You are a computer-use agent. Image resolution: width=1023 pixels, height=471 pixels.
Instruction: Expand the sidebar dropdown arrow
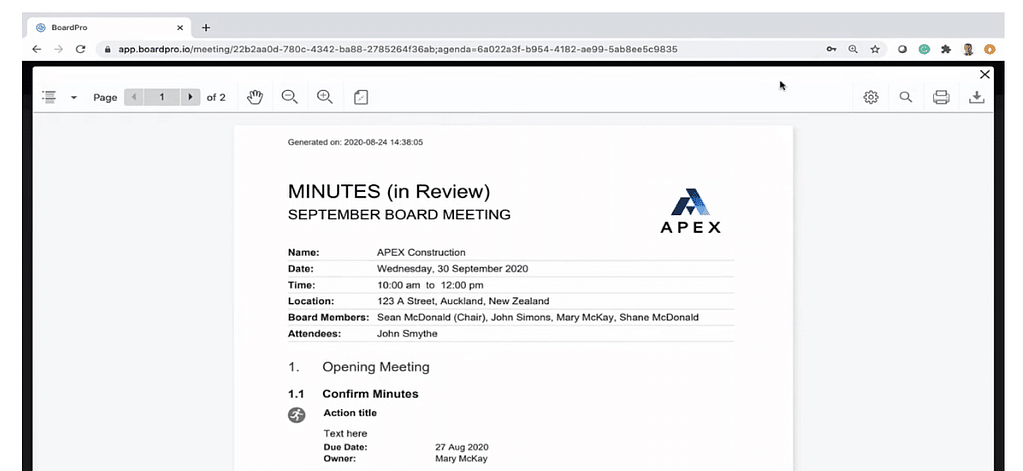point(73,98)
